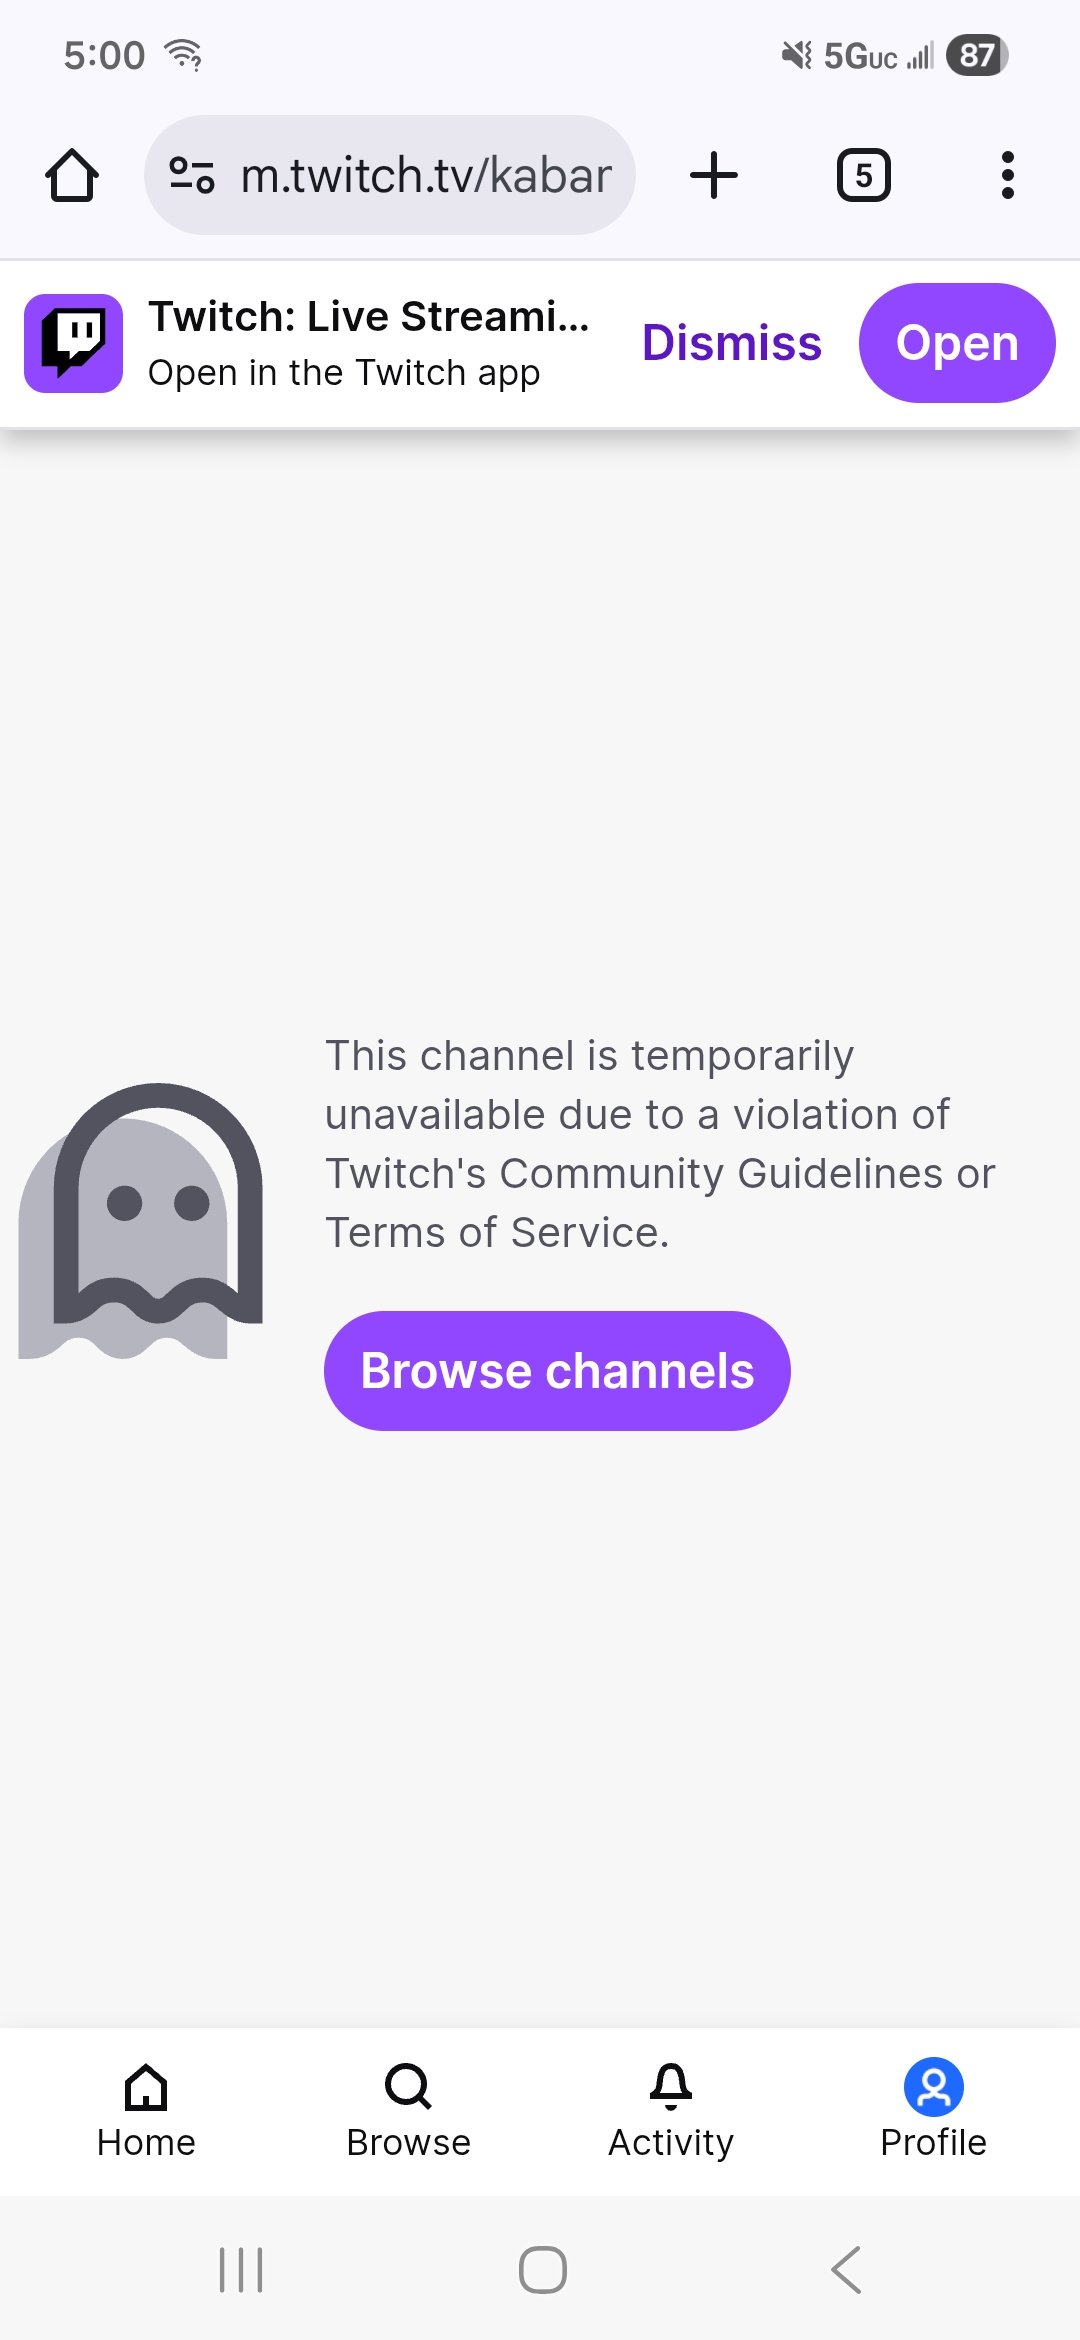Open the browser three-dot menu
The height and width of the screenshot is (2340, 1080).
click(x=1008, y=175)
